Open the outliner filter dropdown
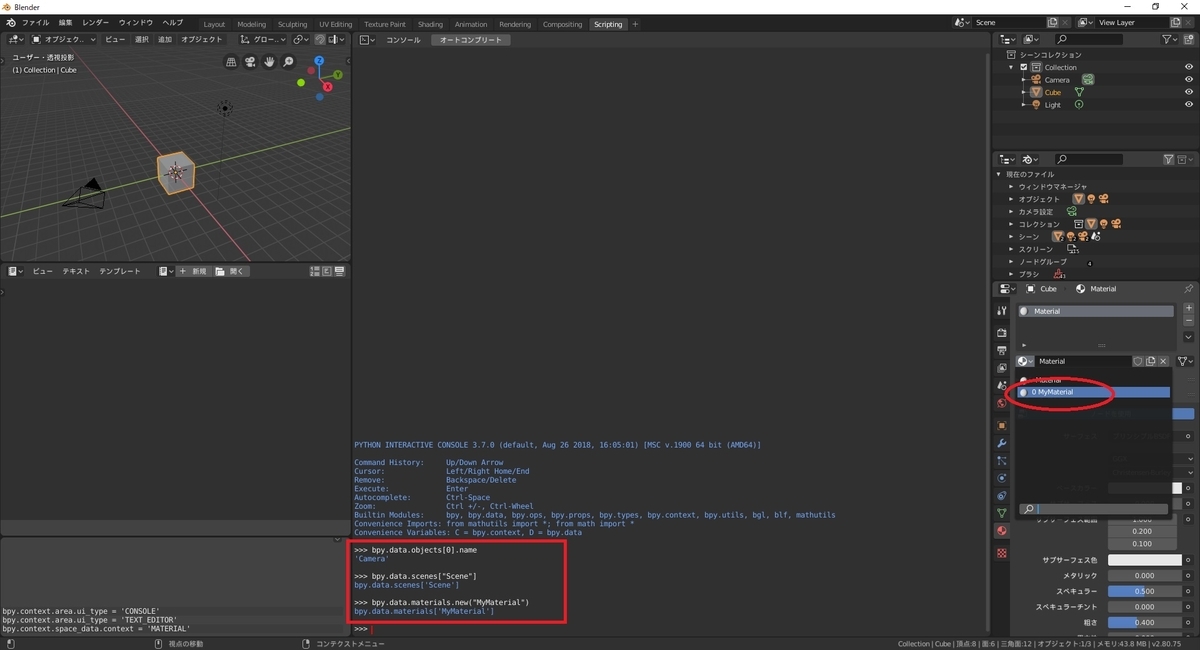1200x650 pixels. [x=1171, y=40]
